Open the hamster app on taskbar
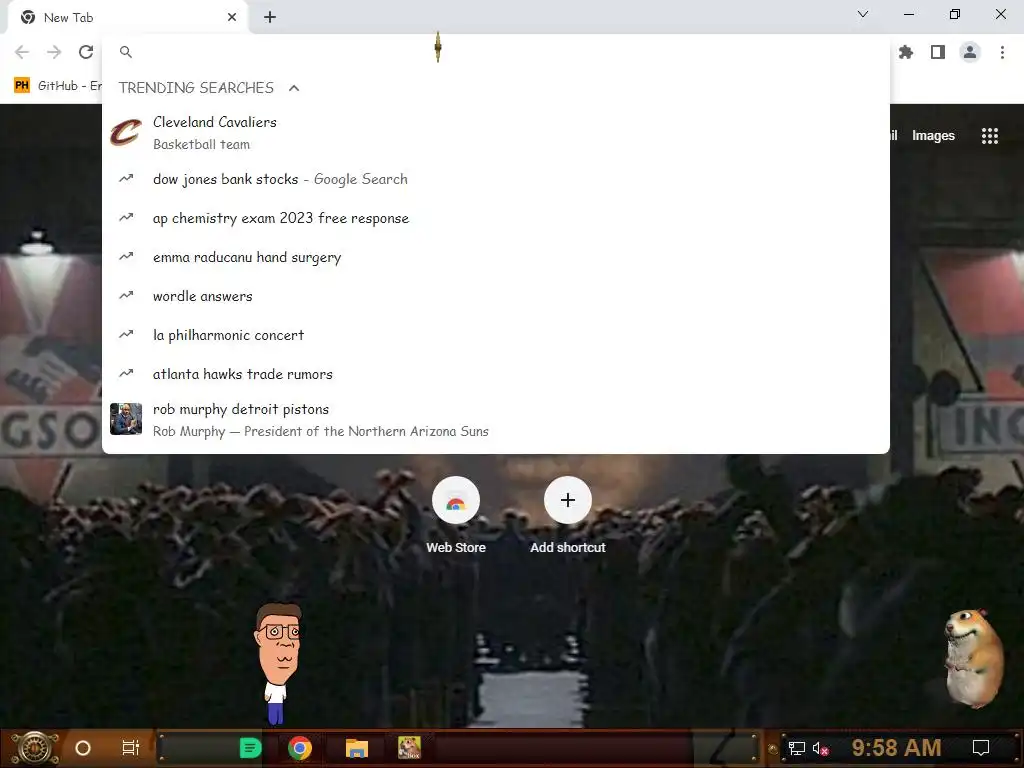 [x=409, y=748]
